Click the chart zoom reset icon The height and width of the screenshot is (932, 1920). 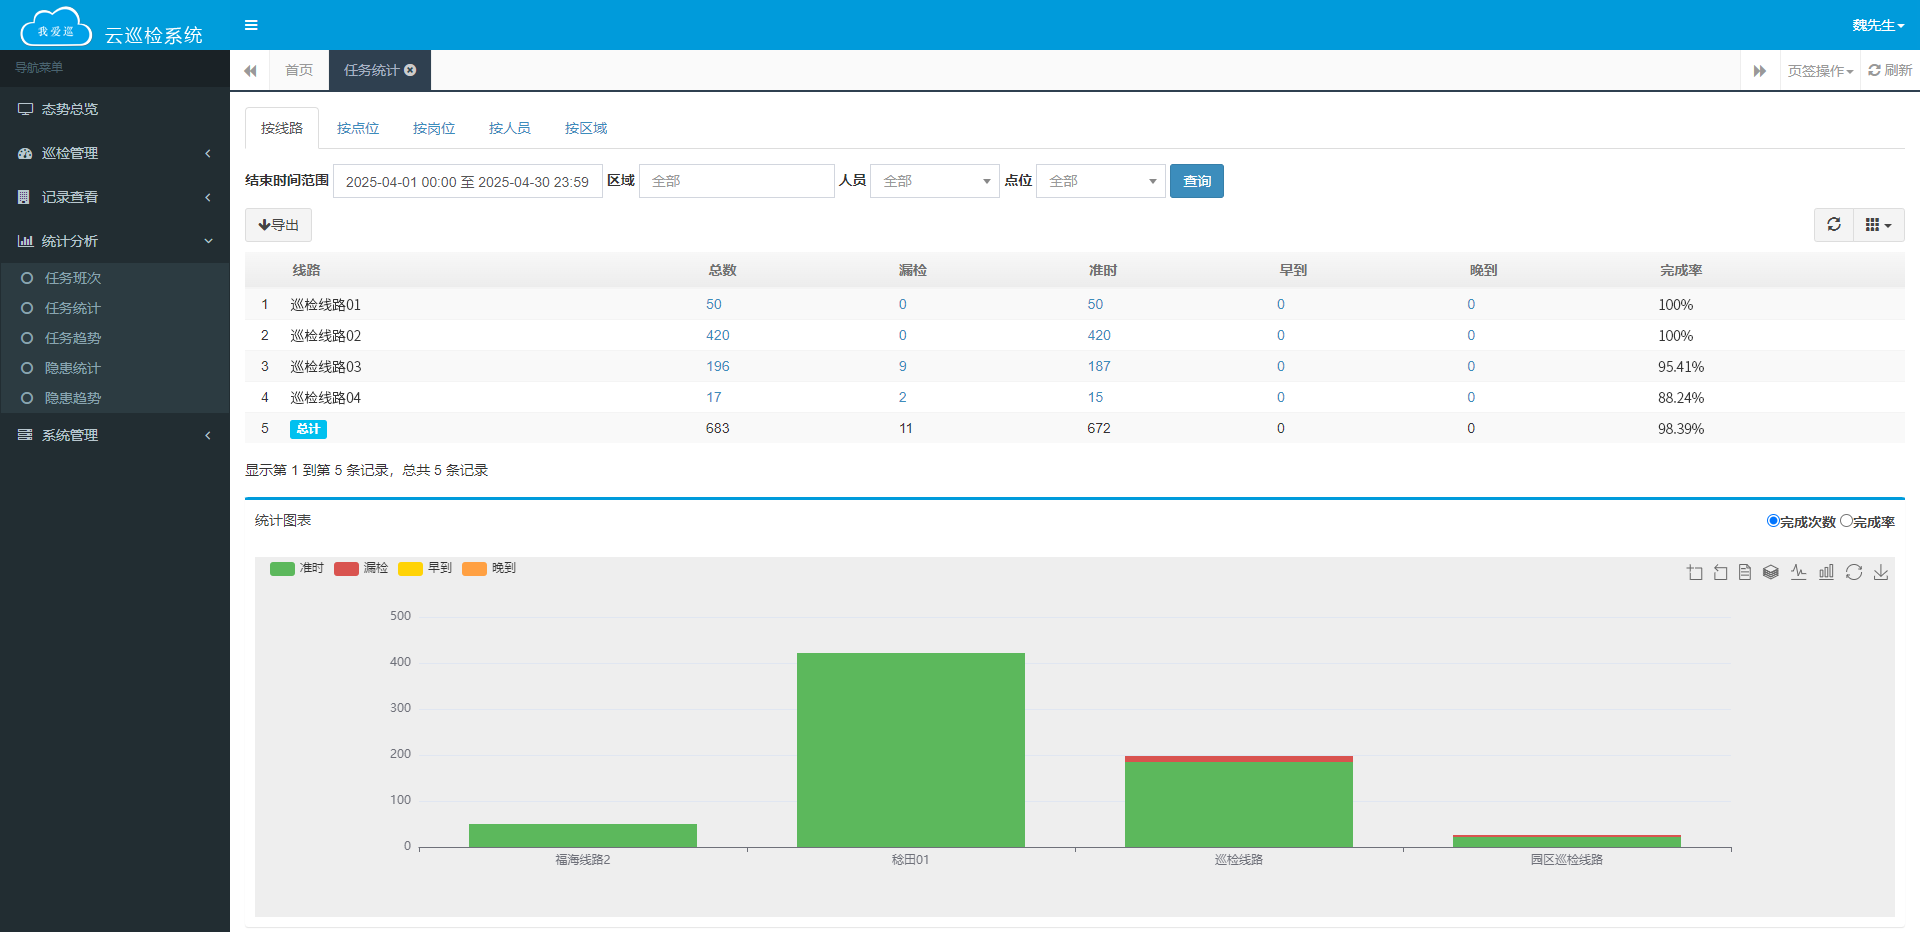point(1720,572)
